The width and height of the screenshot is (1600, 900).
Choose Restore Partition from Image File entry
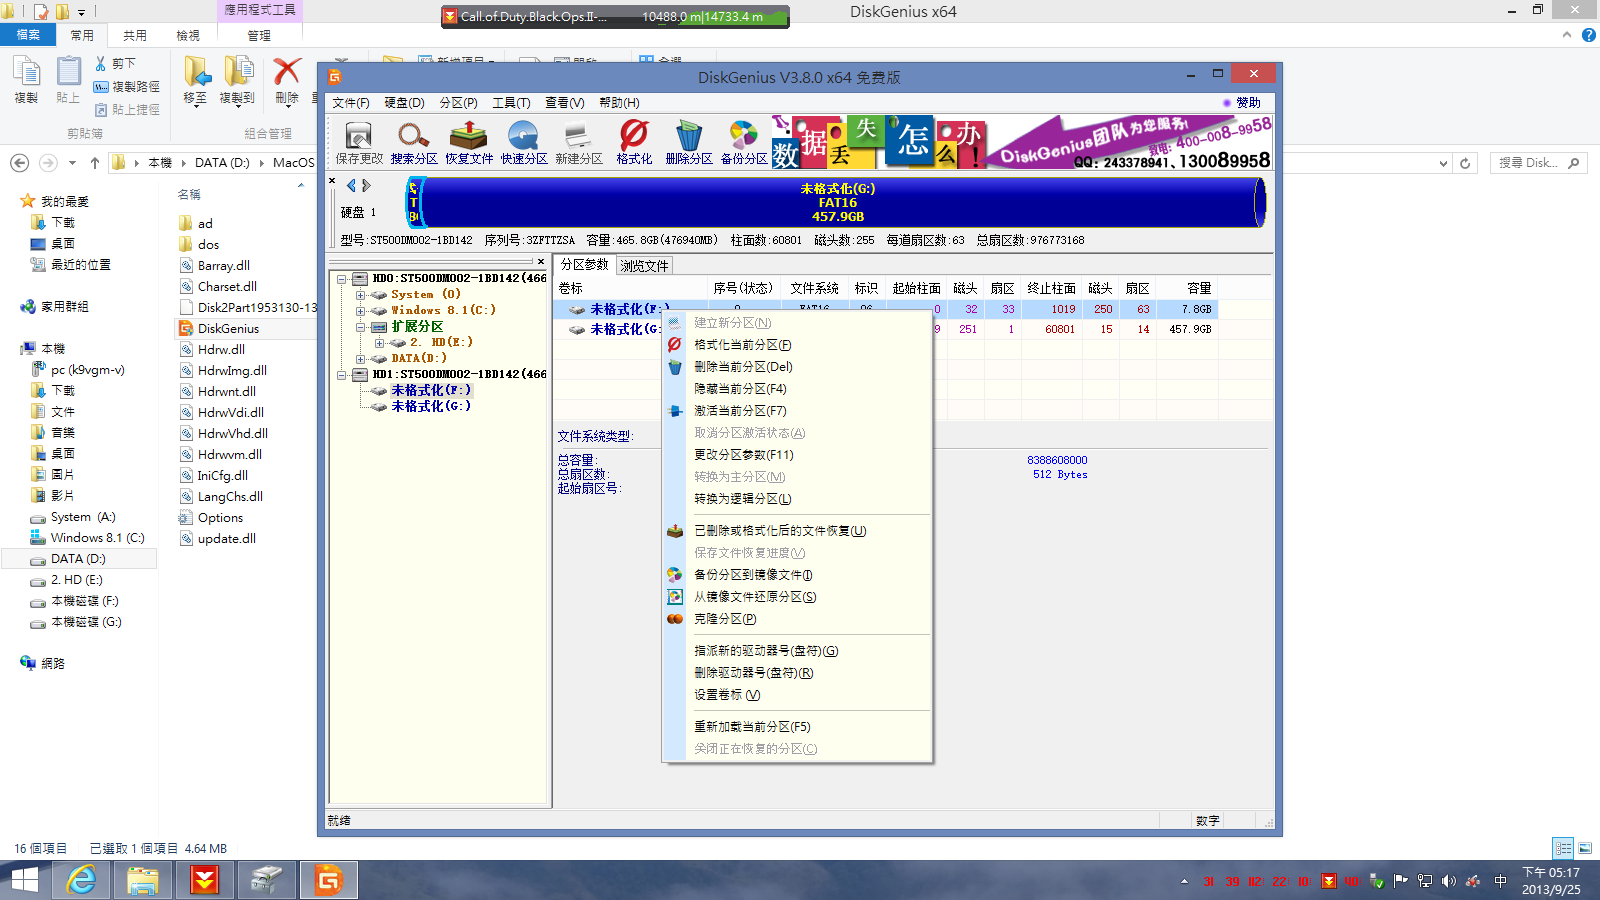point(797,597)
